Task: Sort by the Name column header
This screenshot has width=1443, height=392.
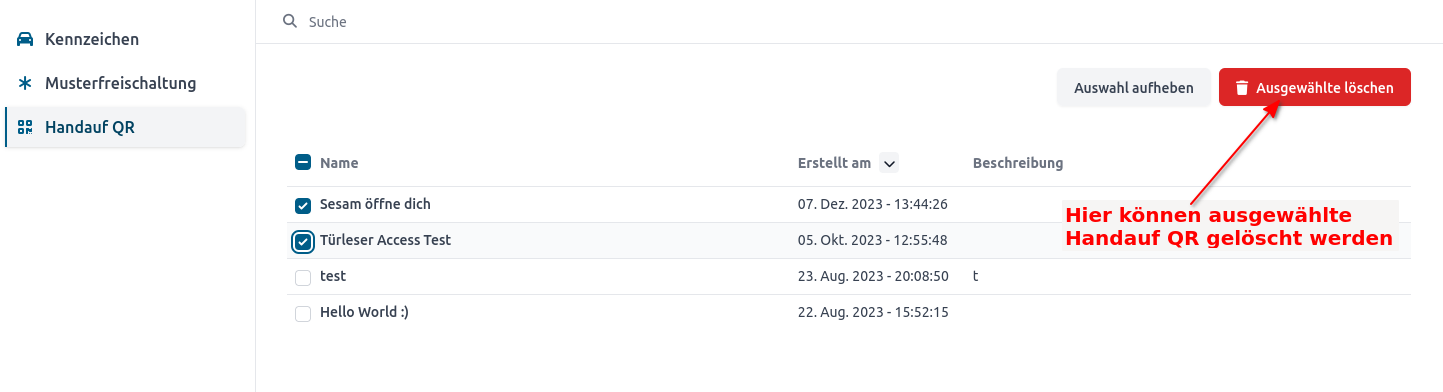Action: 339,163
